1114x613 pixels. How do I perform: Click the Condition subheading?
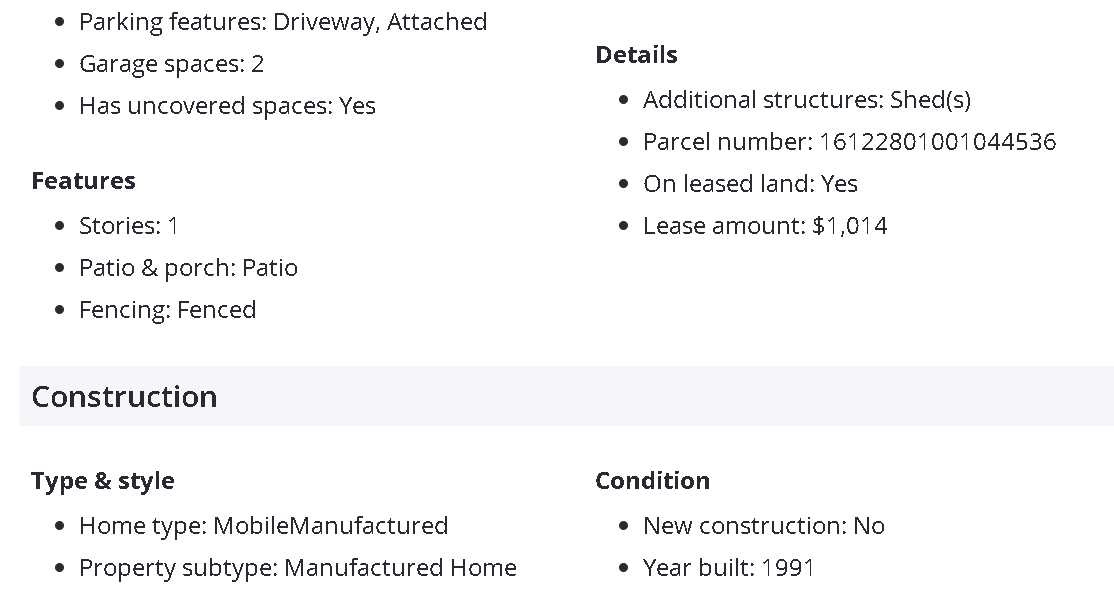click(652, 481)
